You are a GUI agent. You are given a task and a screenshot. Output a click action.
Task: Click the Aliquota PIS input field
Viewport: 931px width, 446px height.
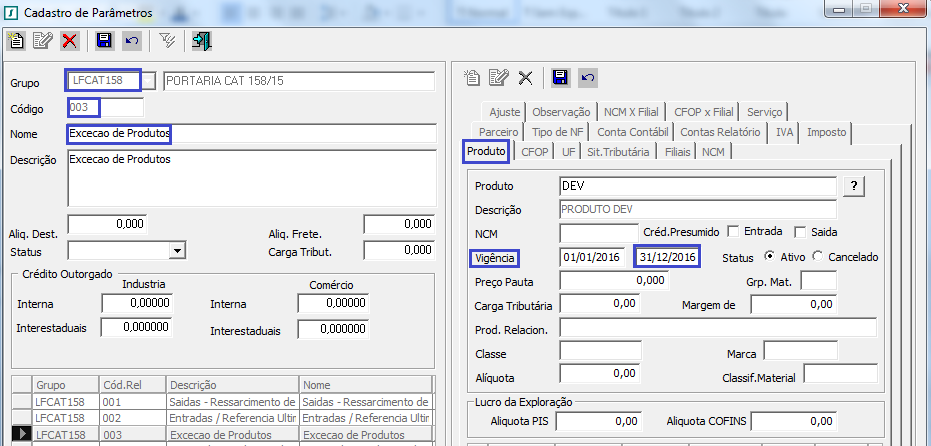(x=599, y=422)
